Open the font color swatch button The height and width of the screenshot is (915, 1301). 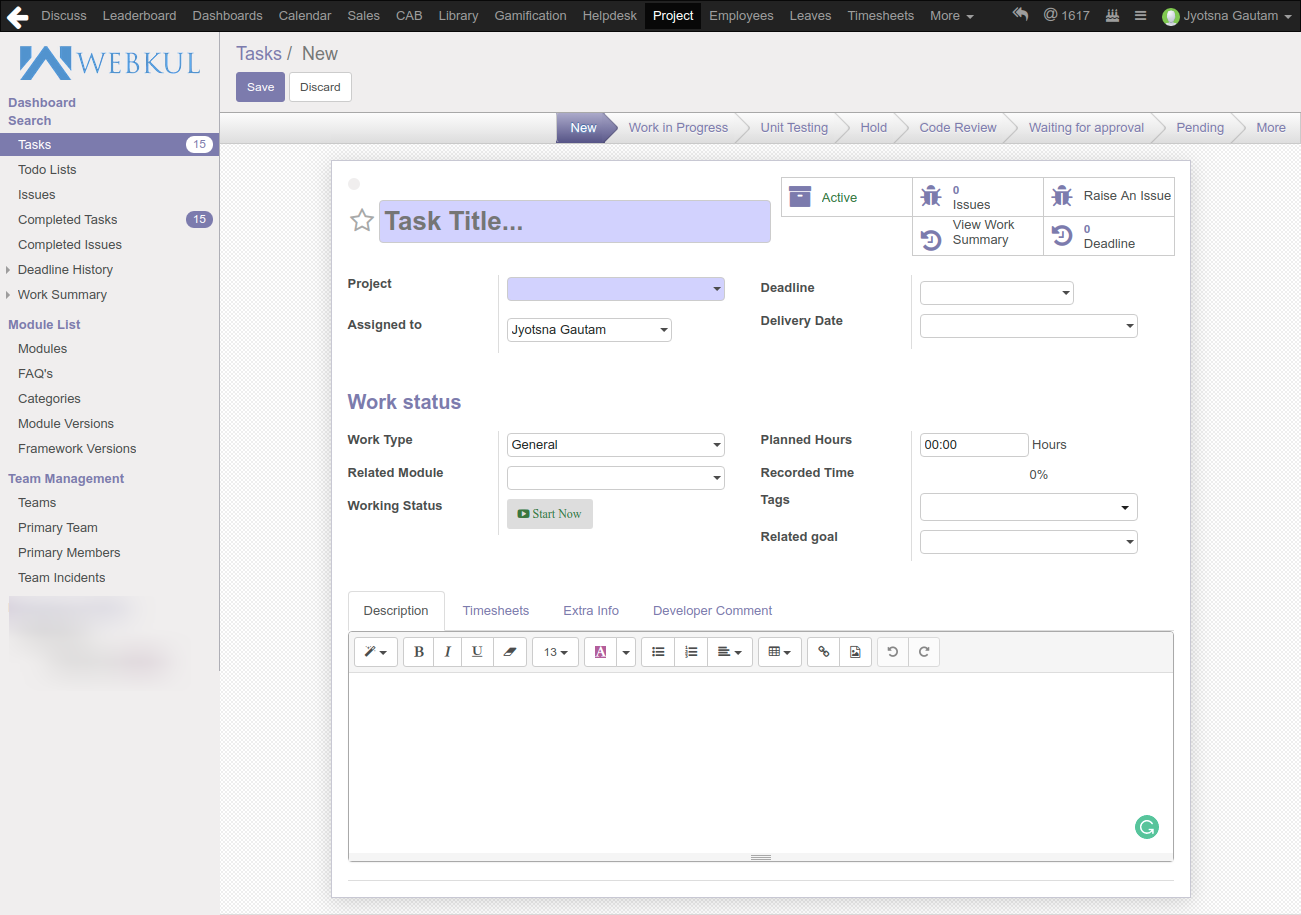(600, 652)
